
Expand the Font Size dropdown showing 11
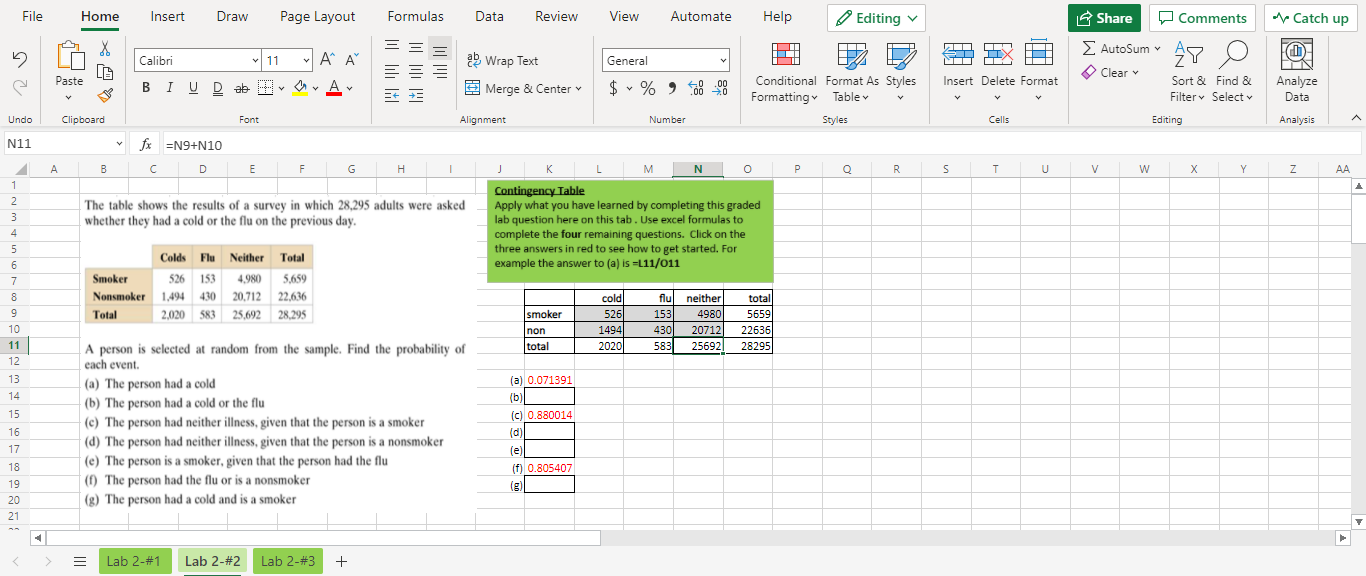pyautogui.click(x=304, y=60)
